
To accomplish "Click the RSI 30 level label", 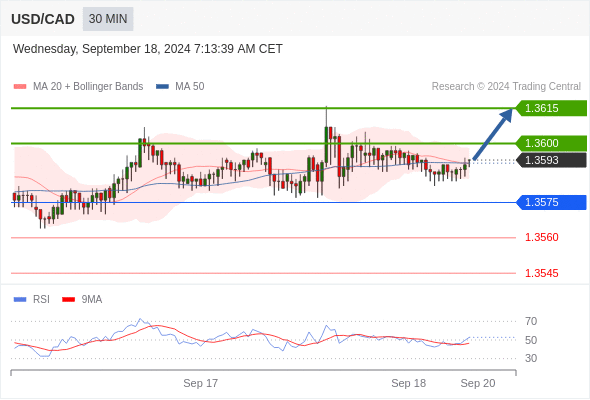I will (x=531, y=358).
